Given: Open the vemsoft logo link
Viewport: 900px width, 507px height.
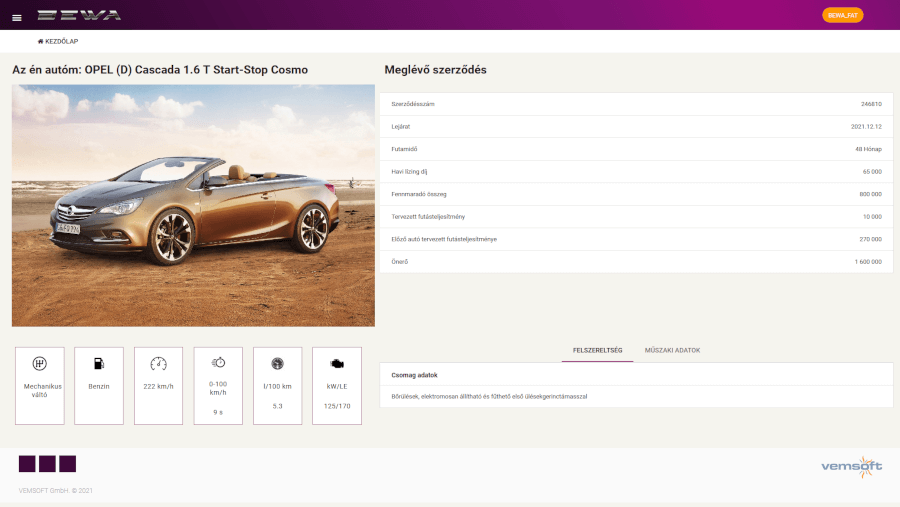Looking at the screenshot, I should 852,466.
